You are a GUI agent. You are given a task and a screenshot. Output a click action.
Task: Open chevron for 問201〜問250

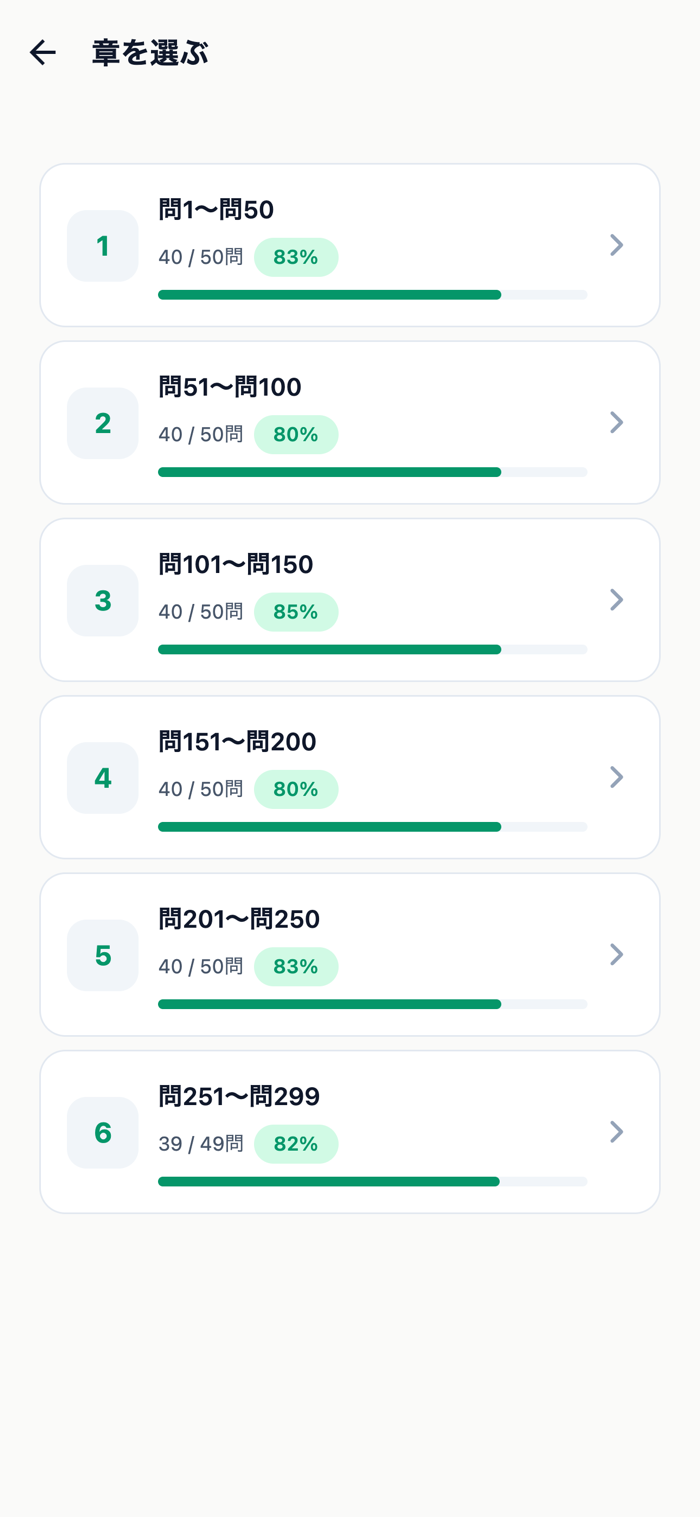pyautogui.click(x=617, y=954)
